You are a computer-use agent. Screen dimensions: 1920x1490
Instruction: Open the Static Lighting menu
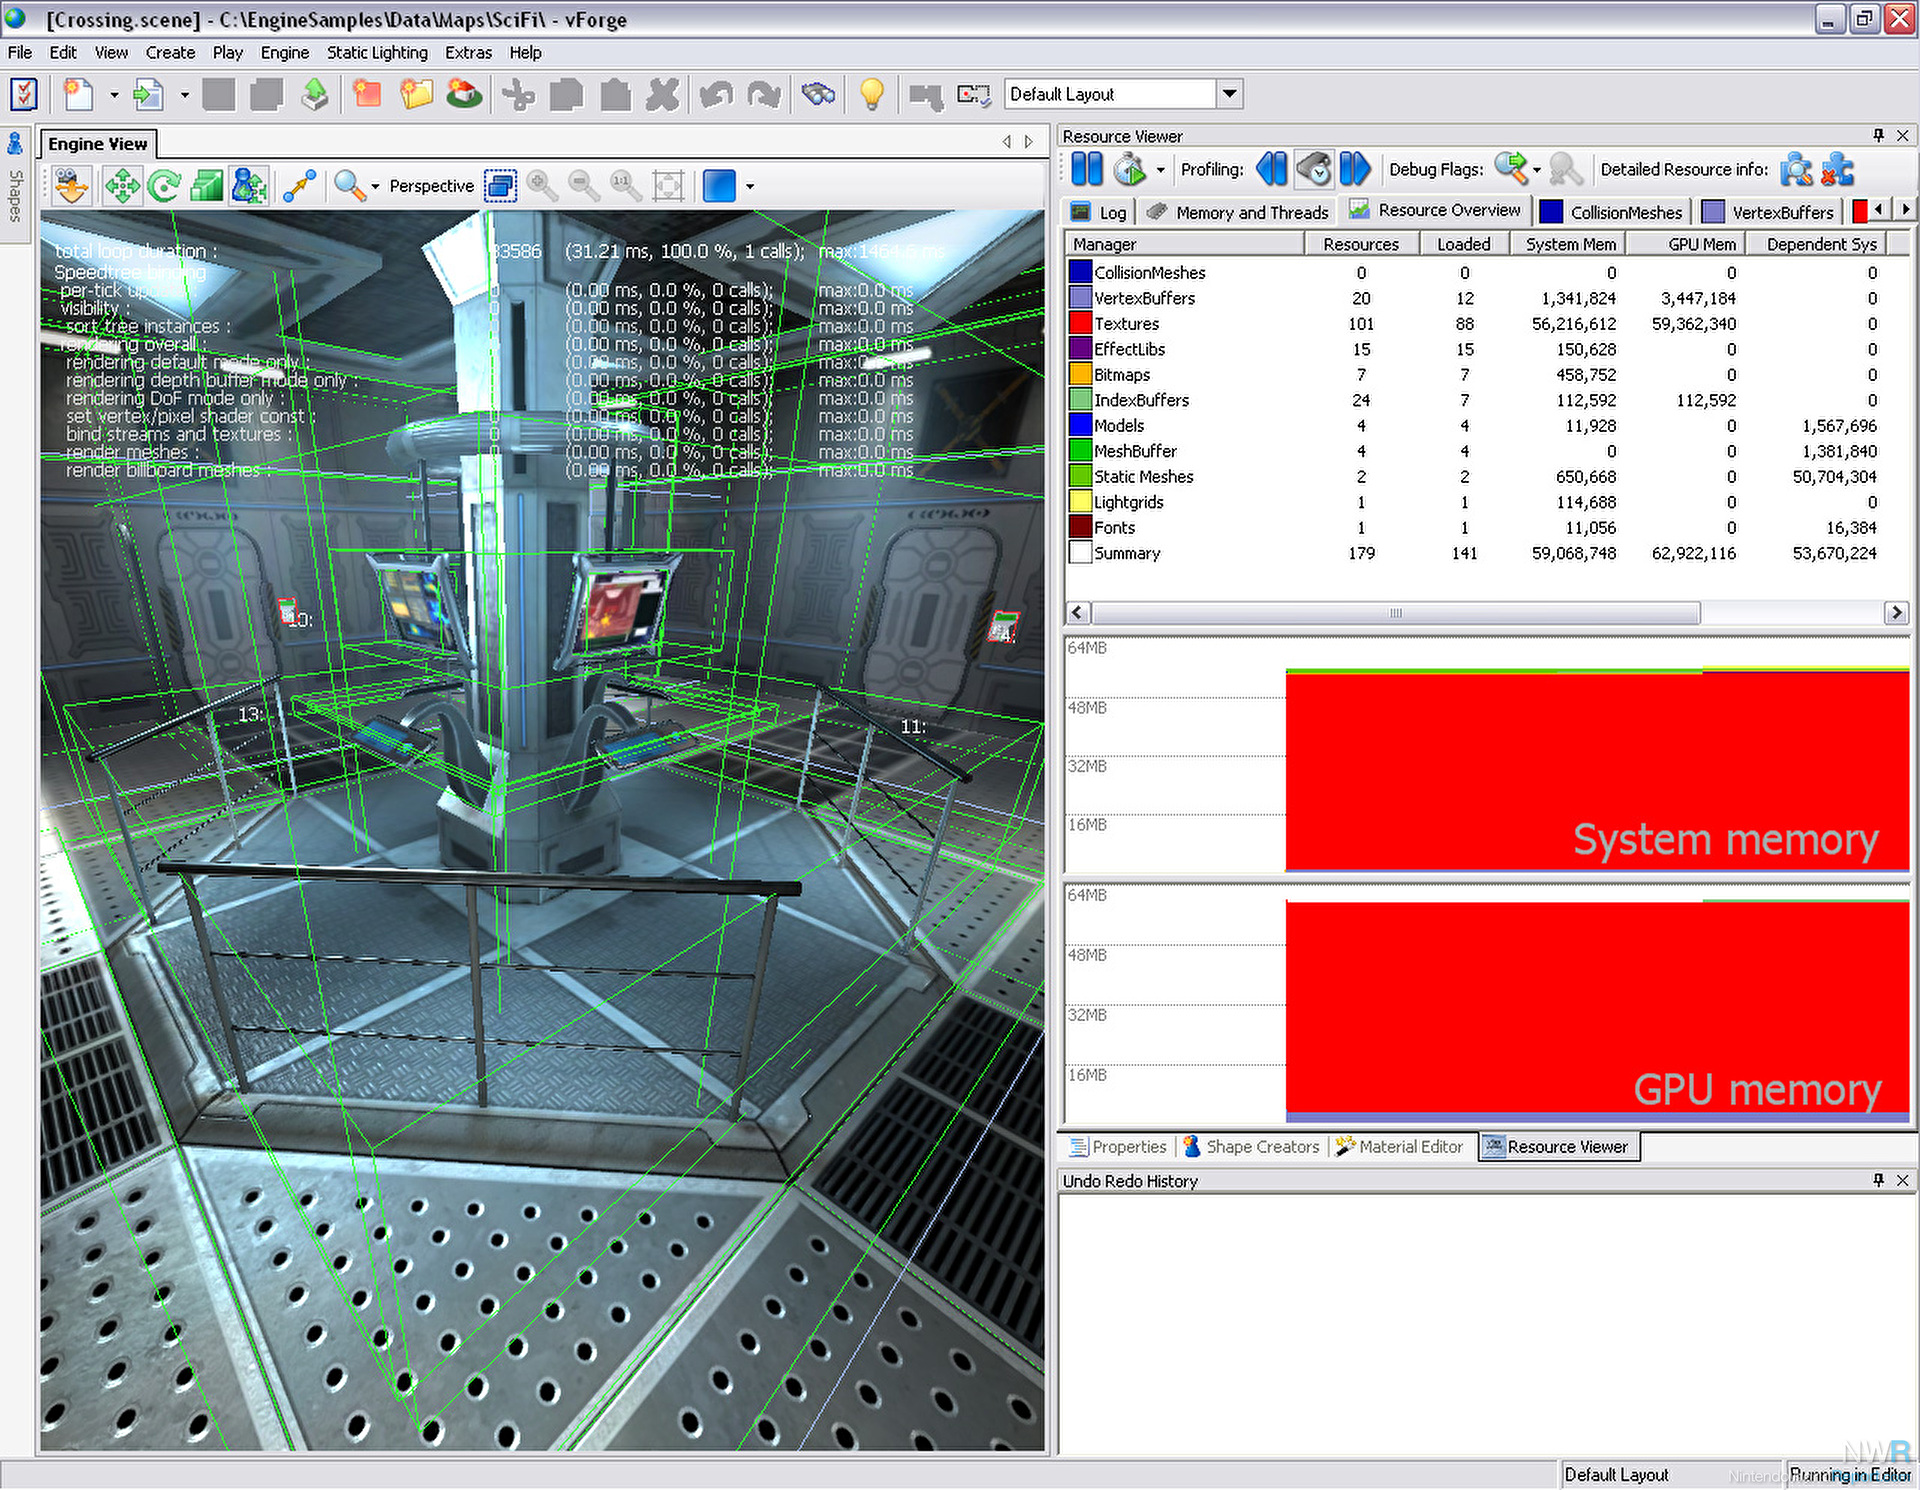[x=377, y=53]
